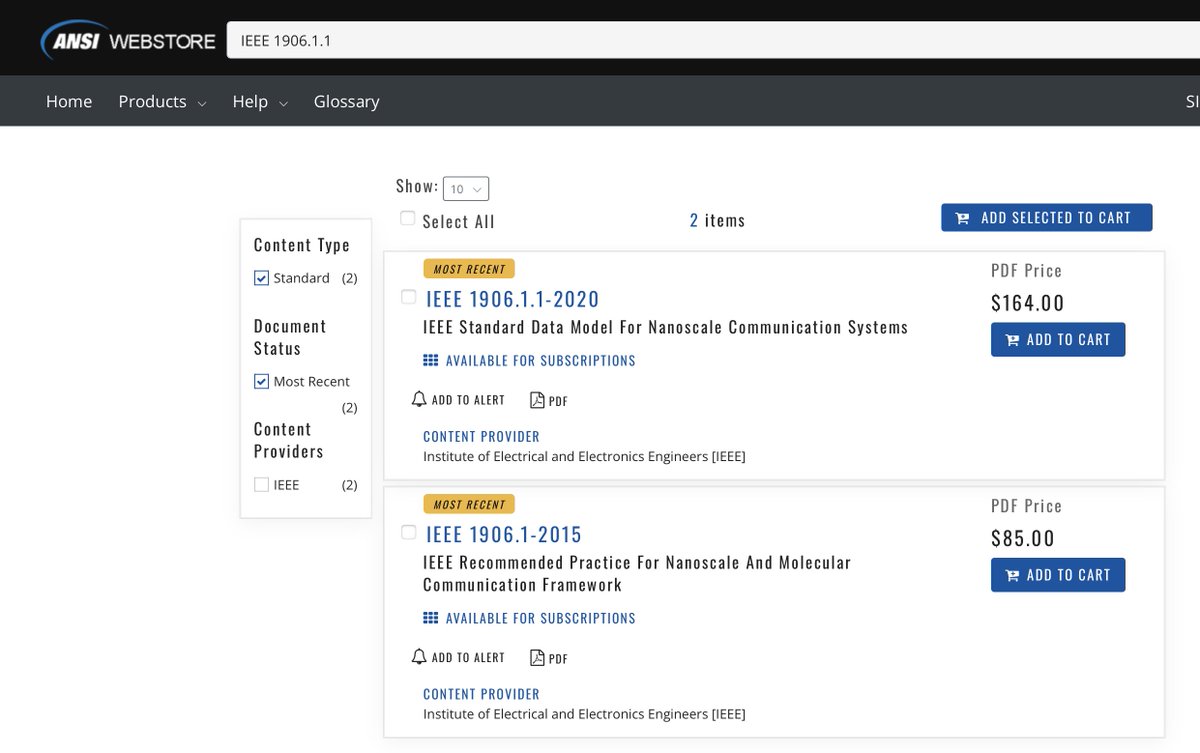Open the IEEE 1906.1-2015 title link

[x=504, y=534]
